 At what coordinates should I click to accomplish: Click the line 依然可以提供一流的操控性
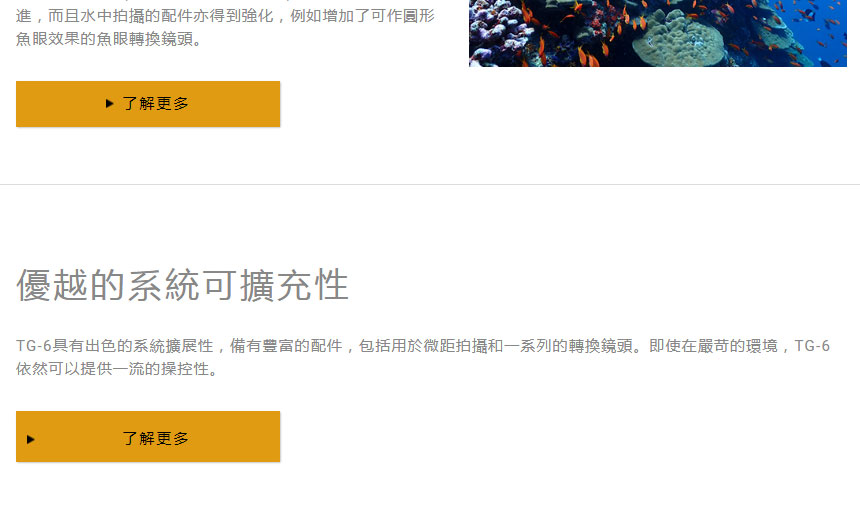click(x=117, y=369)
